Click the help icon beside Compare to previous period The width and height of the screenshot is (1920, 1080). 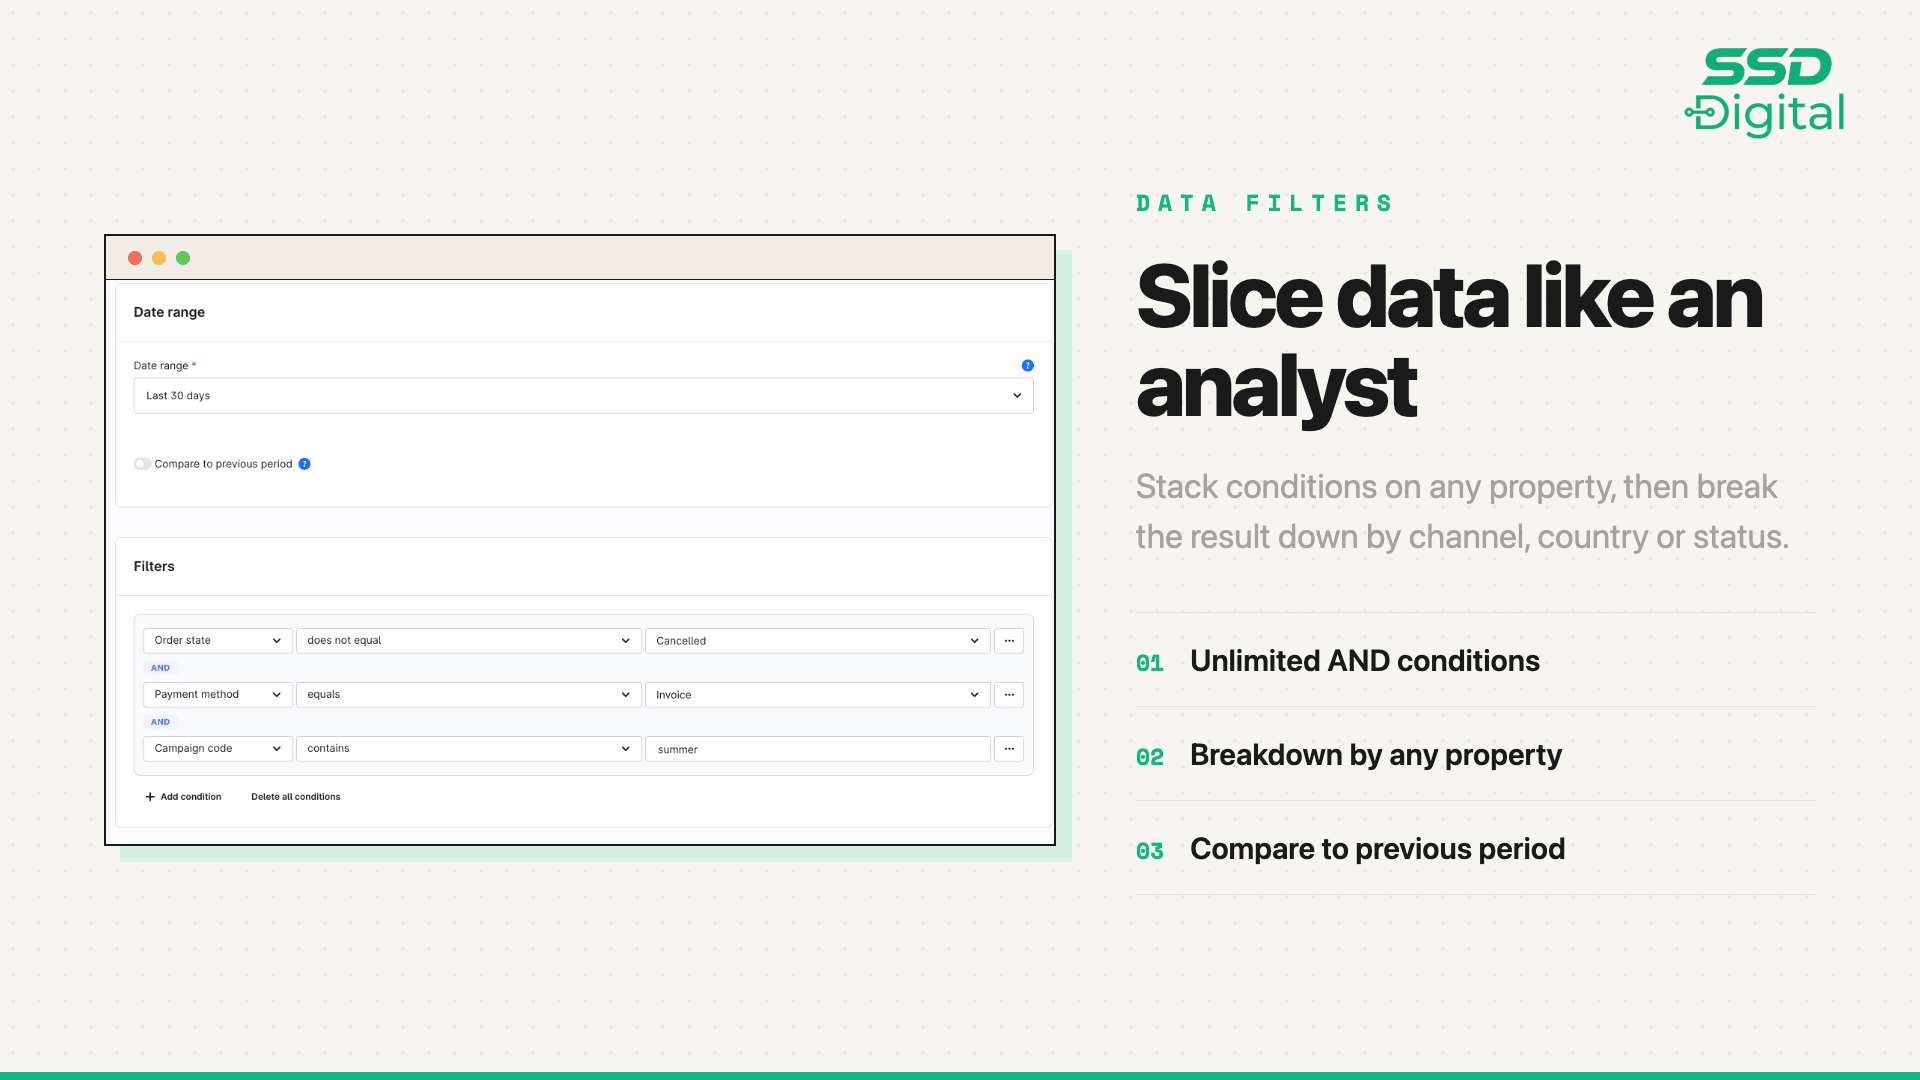coord(304,464)
